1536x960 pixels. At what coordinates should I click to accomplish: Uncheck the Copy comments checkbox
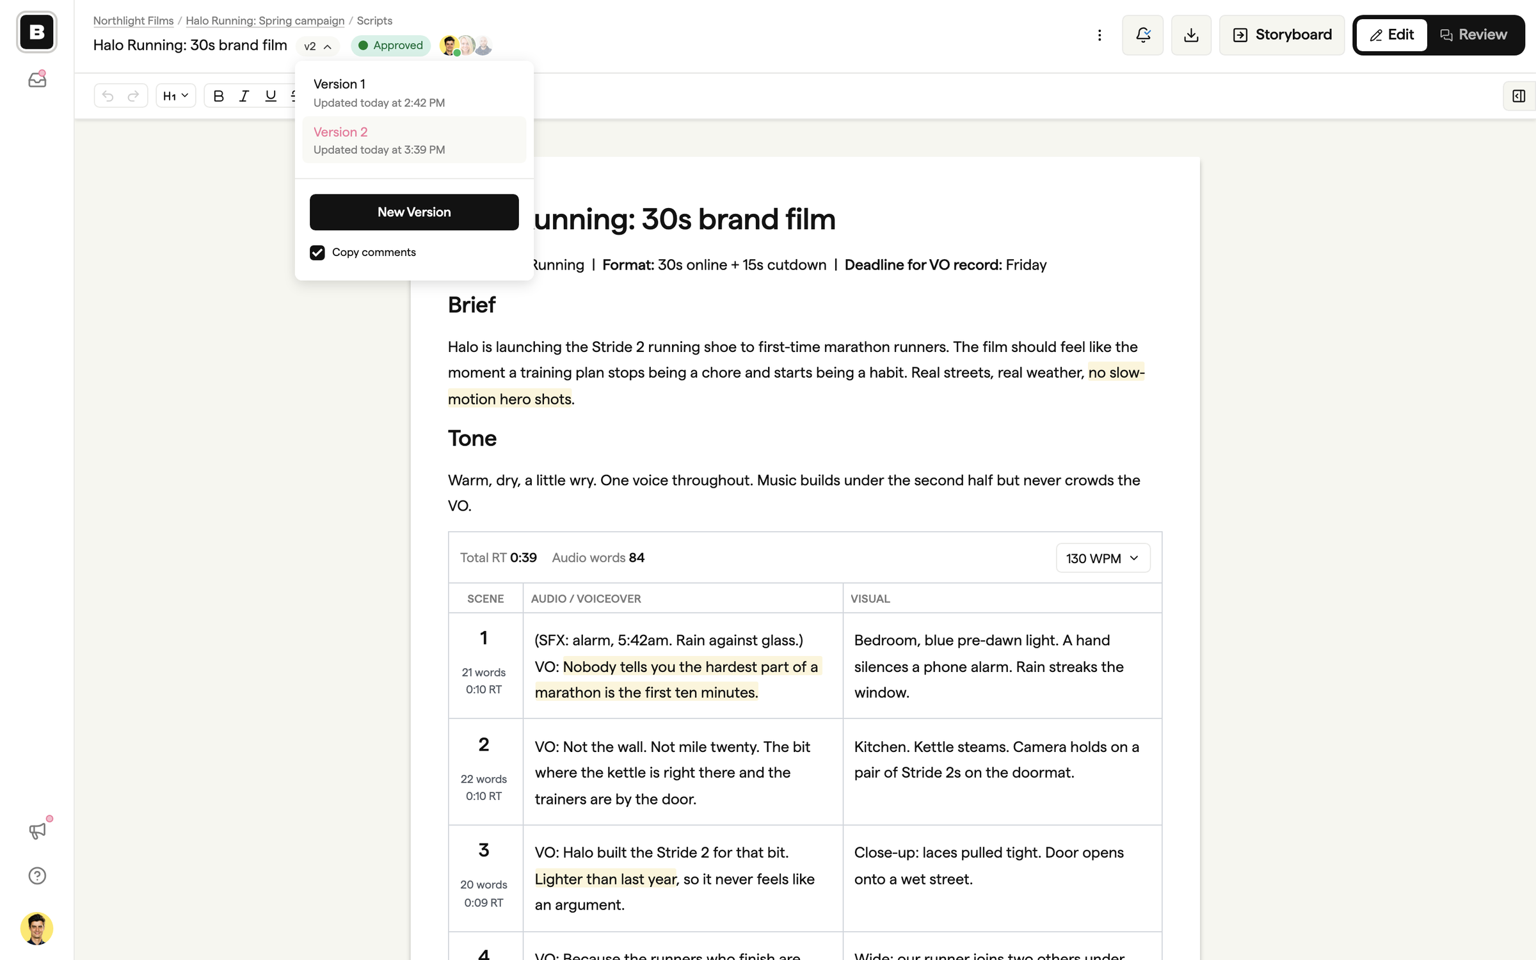(x=317, y=252)
